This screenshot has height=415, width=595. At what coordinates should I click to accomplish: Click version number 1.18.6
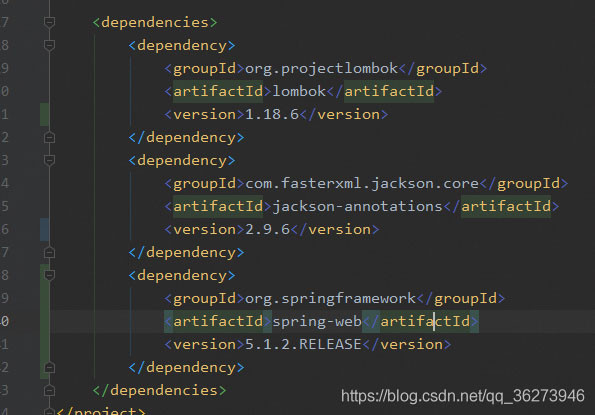tap(272, 115)
